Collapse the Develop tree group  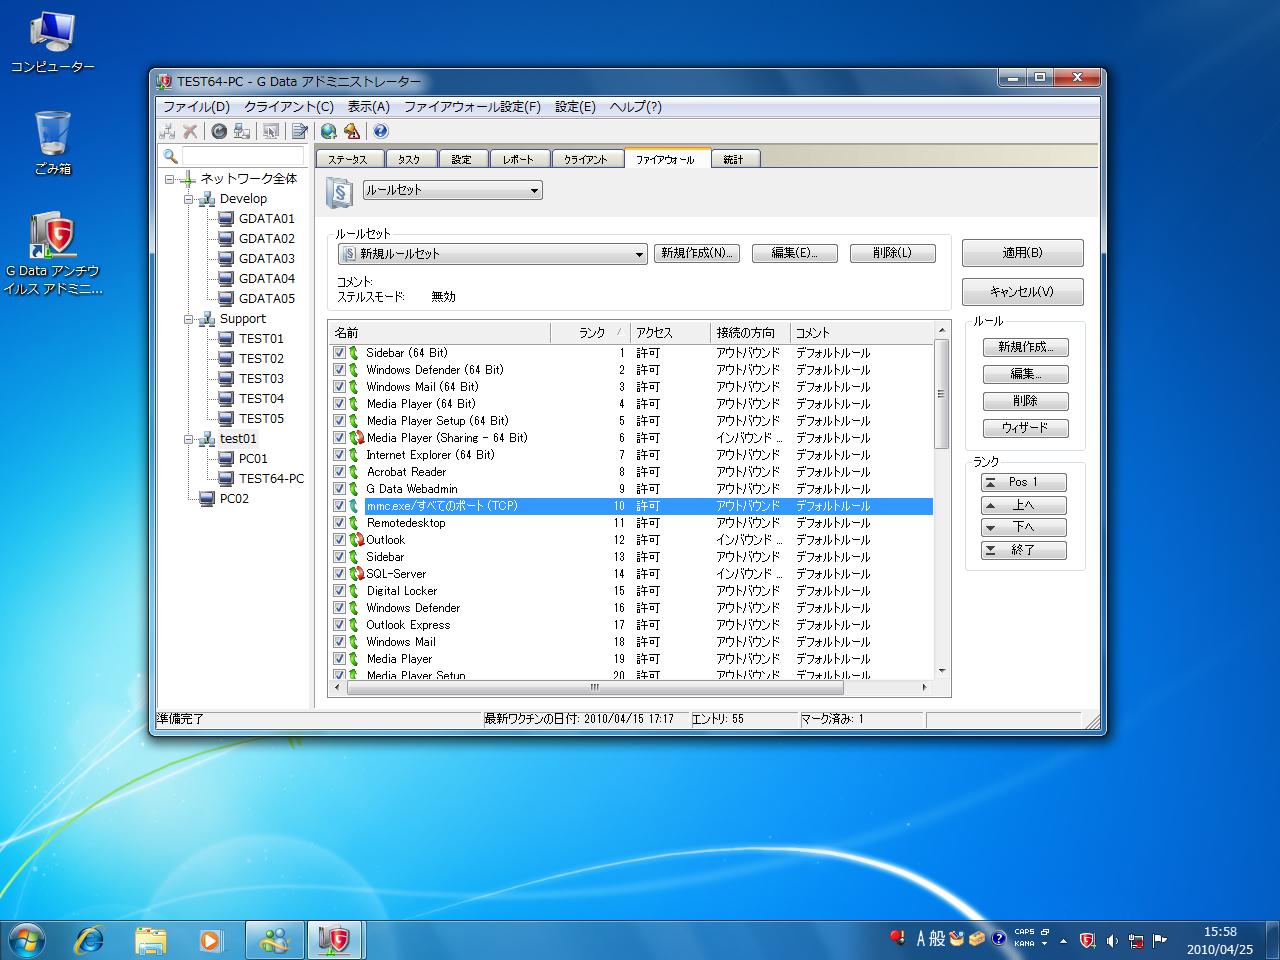[x=188, y=199]
